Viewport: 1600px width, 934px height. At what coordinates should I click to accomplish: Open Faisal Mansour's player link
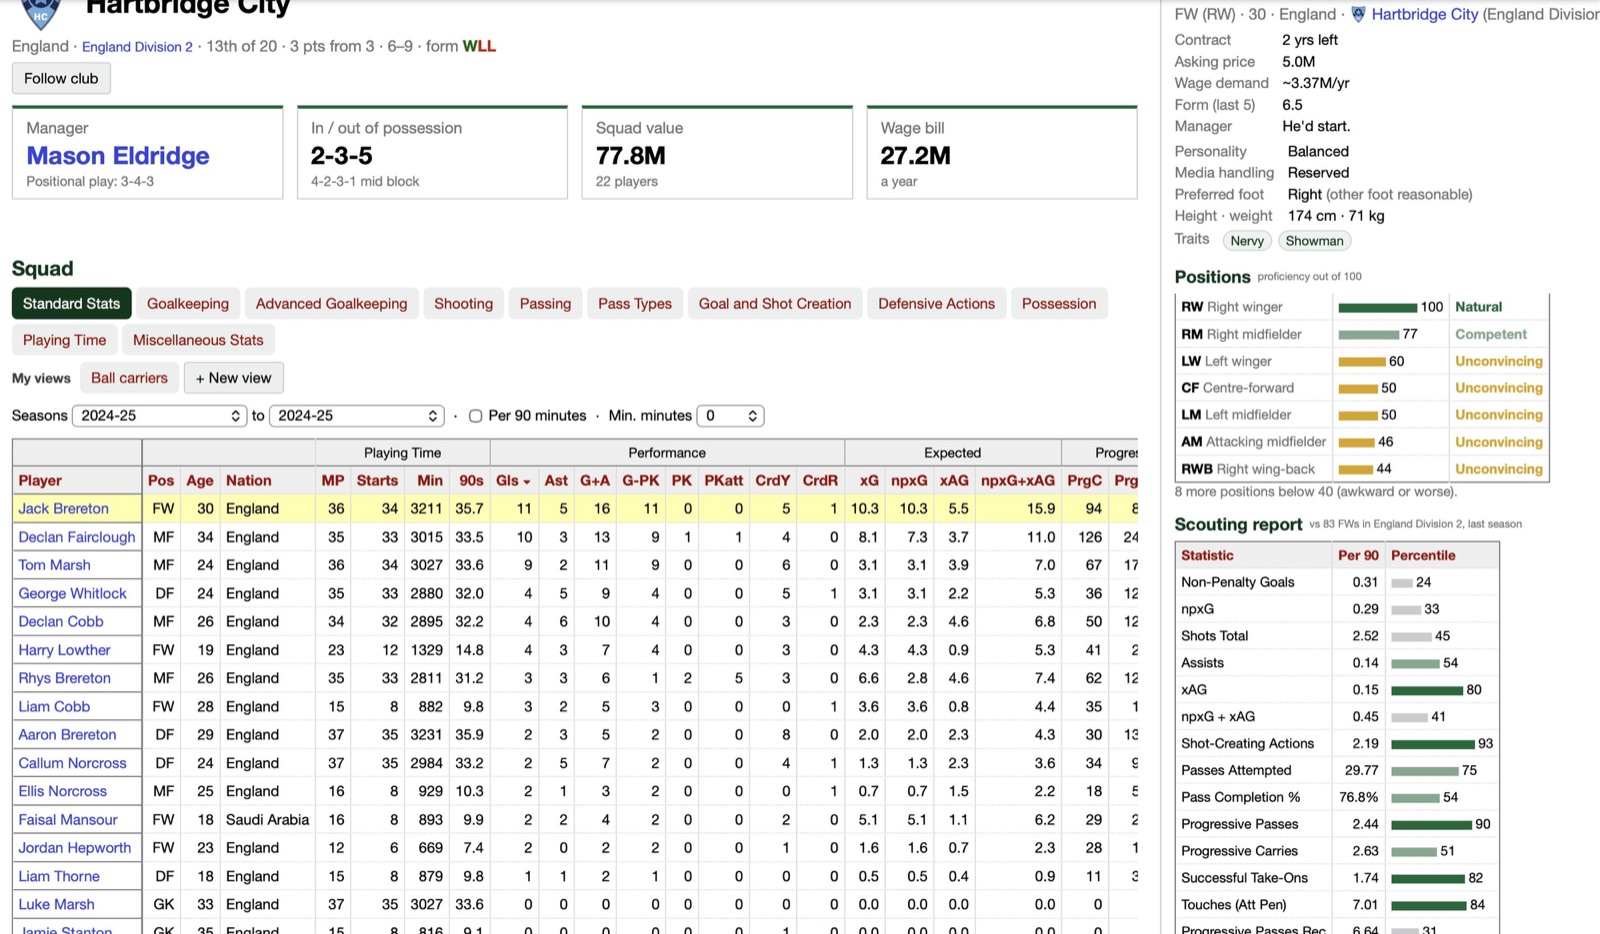(68, 819)
